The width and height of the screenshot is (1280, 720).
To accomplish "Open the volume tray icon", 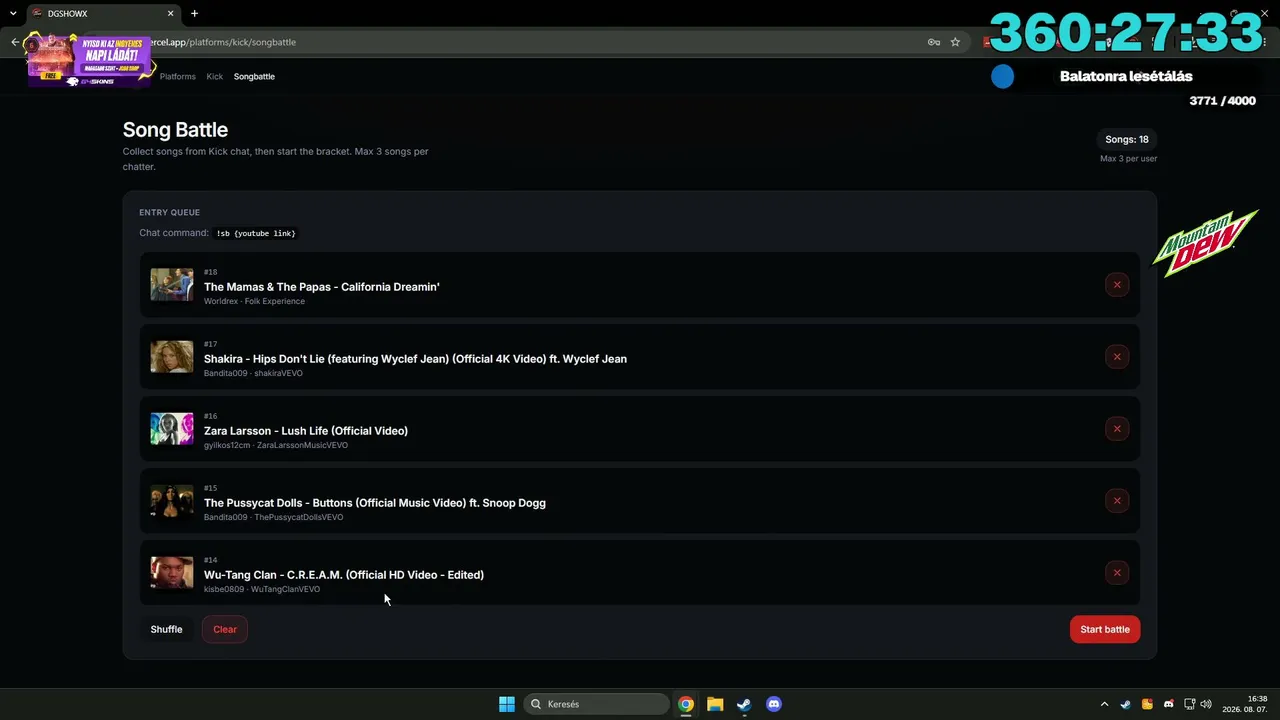I will (1206, 704).
